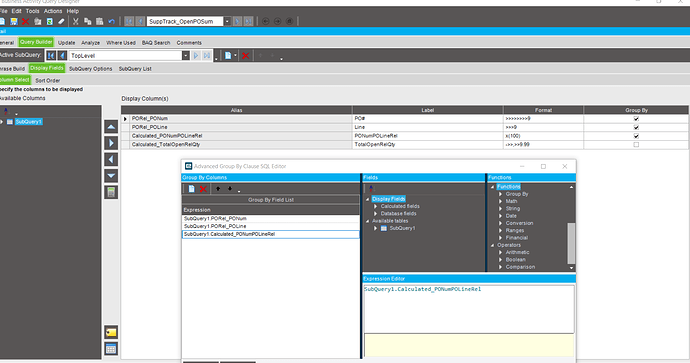Enable Group By for Calculated_TotalOpenRelQty row
This screenshot has height=363, width=690.
click(x=636, y=144)
